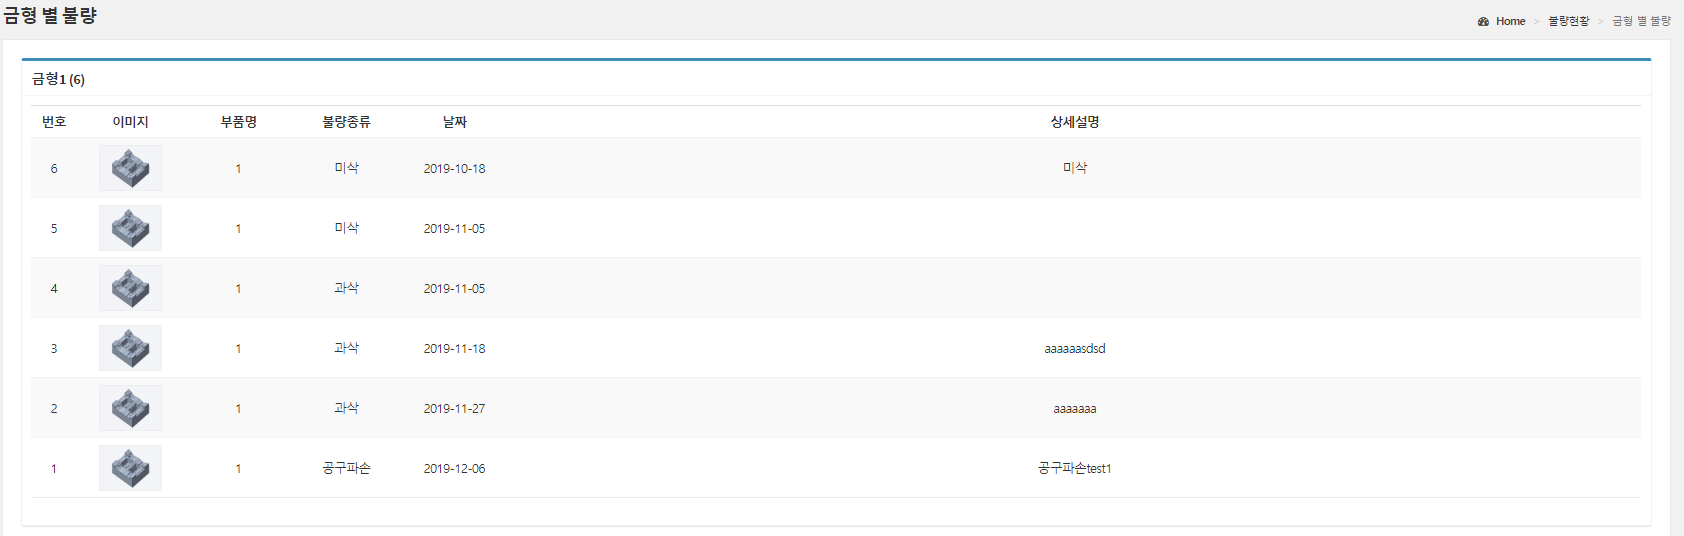The image size is (1684, 536).
Task: Click part name link in row 1
Action: [x=238, y=469]
